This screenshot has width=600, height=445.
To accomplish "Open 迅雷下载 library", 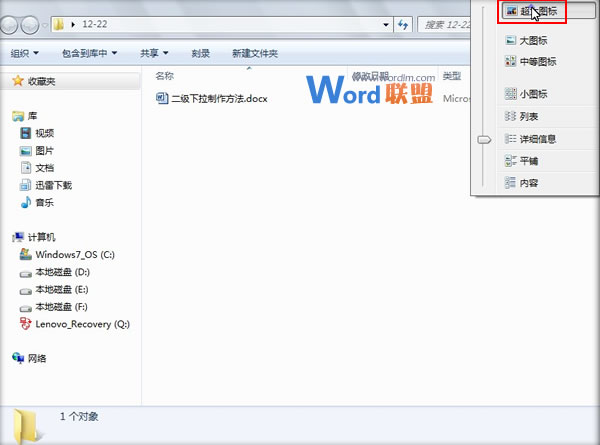I will tap(54, 186).
